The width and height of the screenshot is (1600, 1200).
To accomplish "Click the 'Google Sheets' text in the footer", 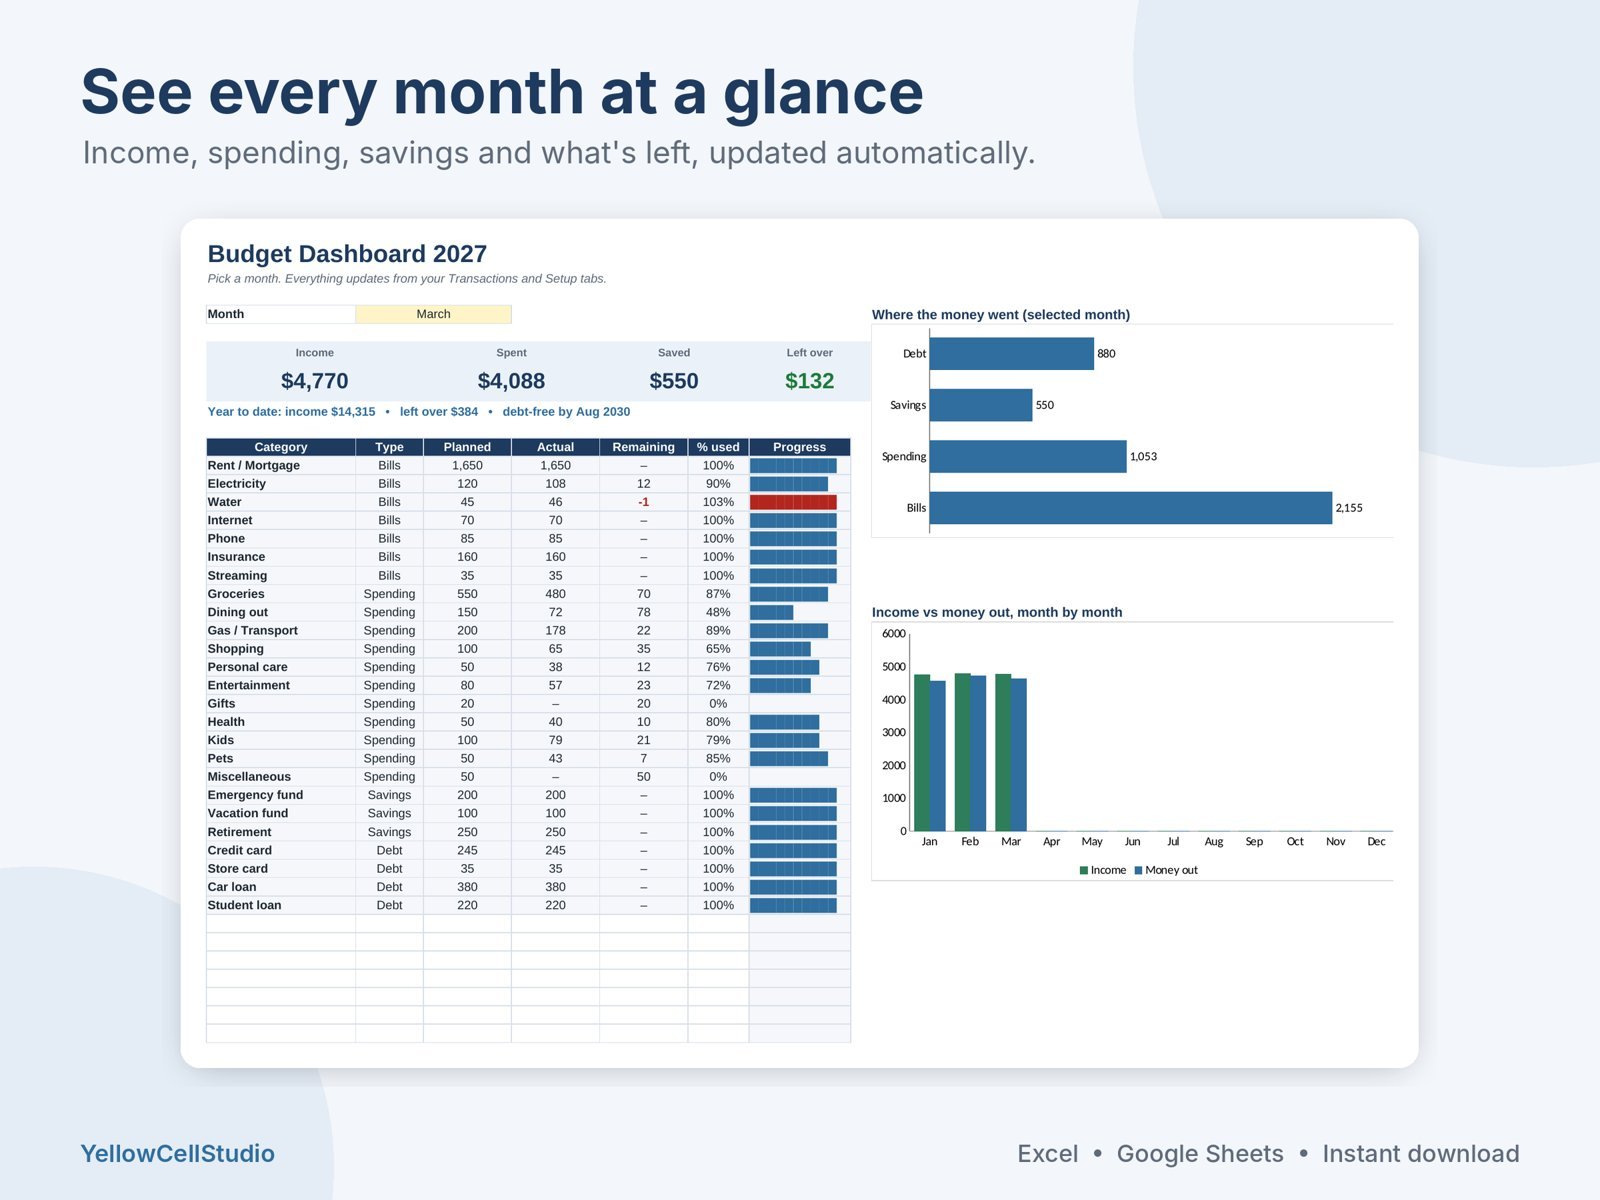I will [x=1200, y=1154].
